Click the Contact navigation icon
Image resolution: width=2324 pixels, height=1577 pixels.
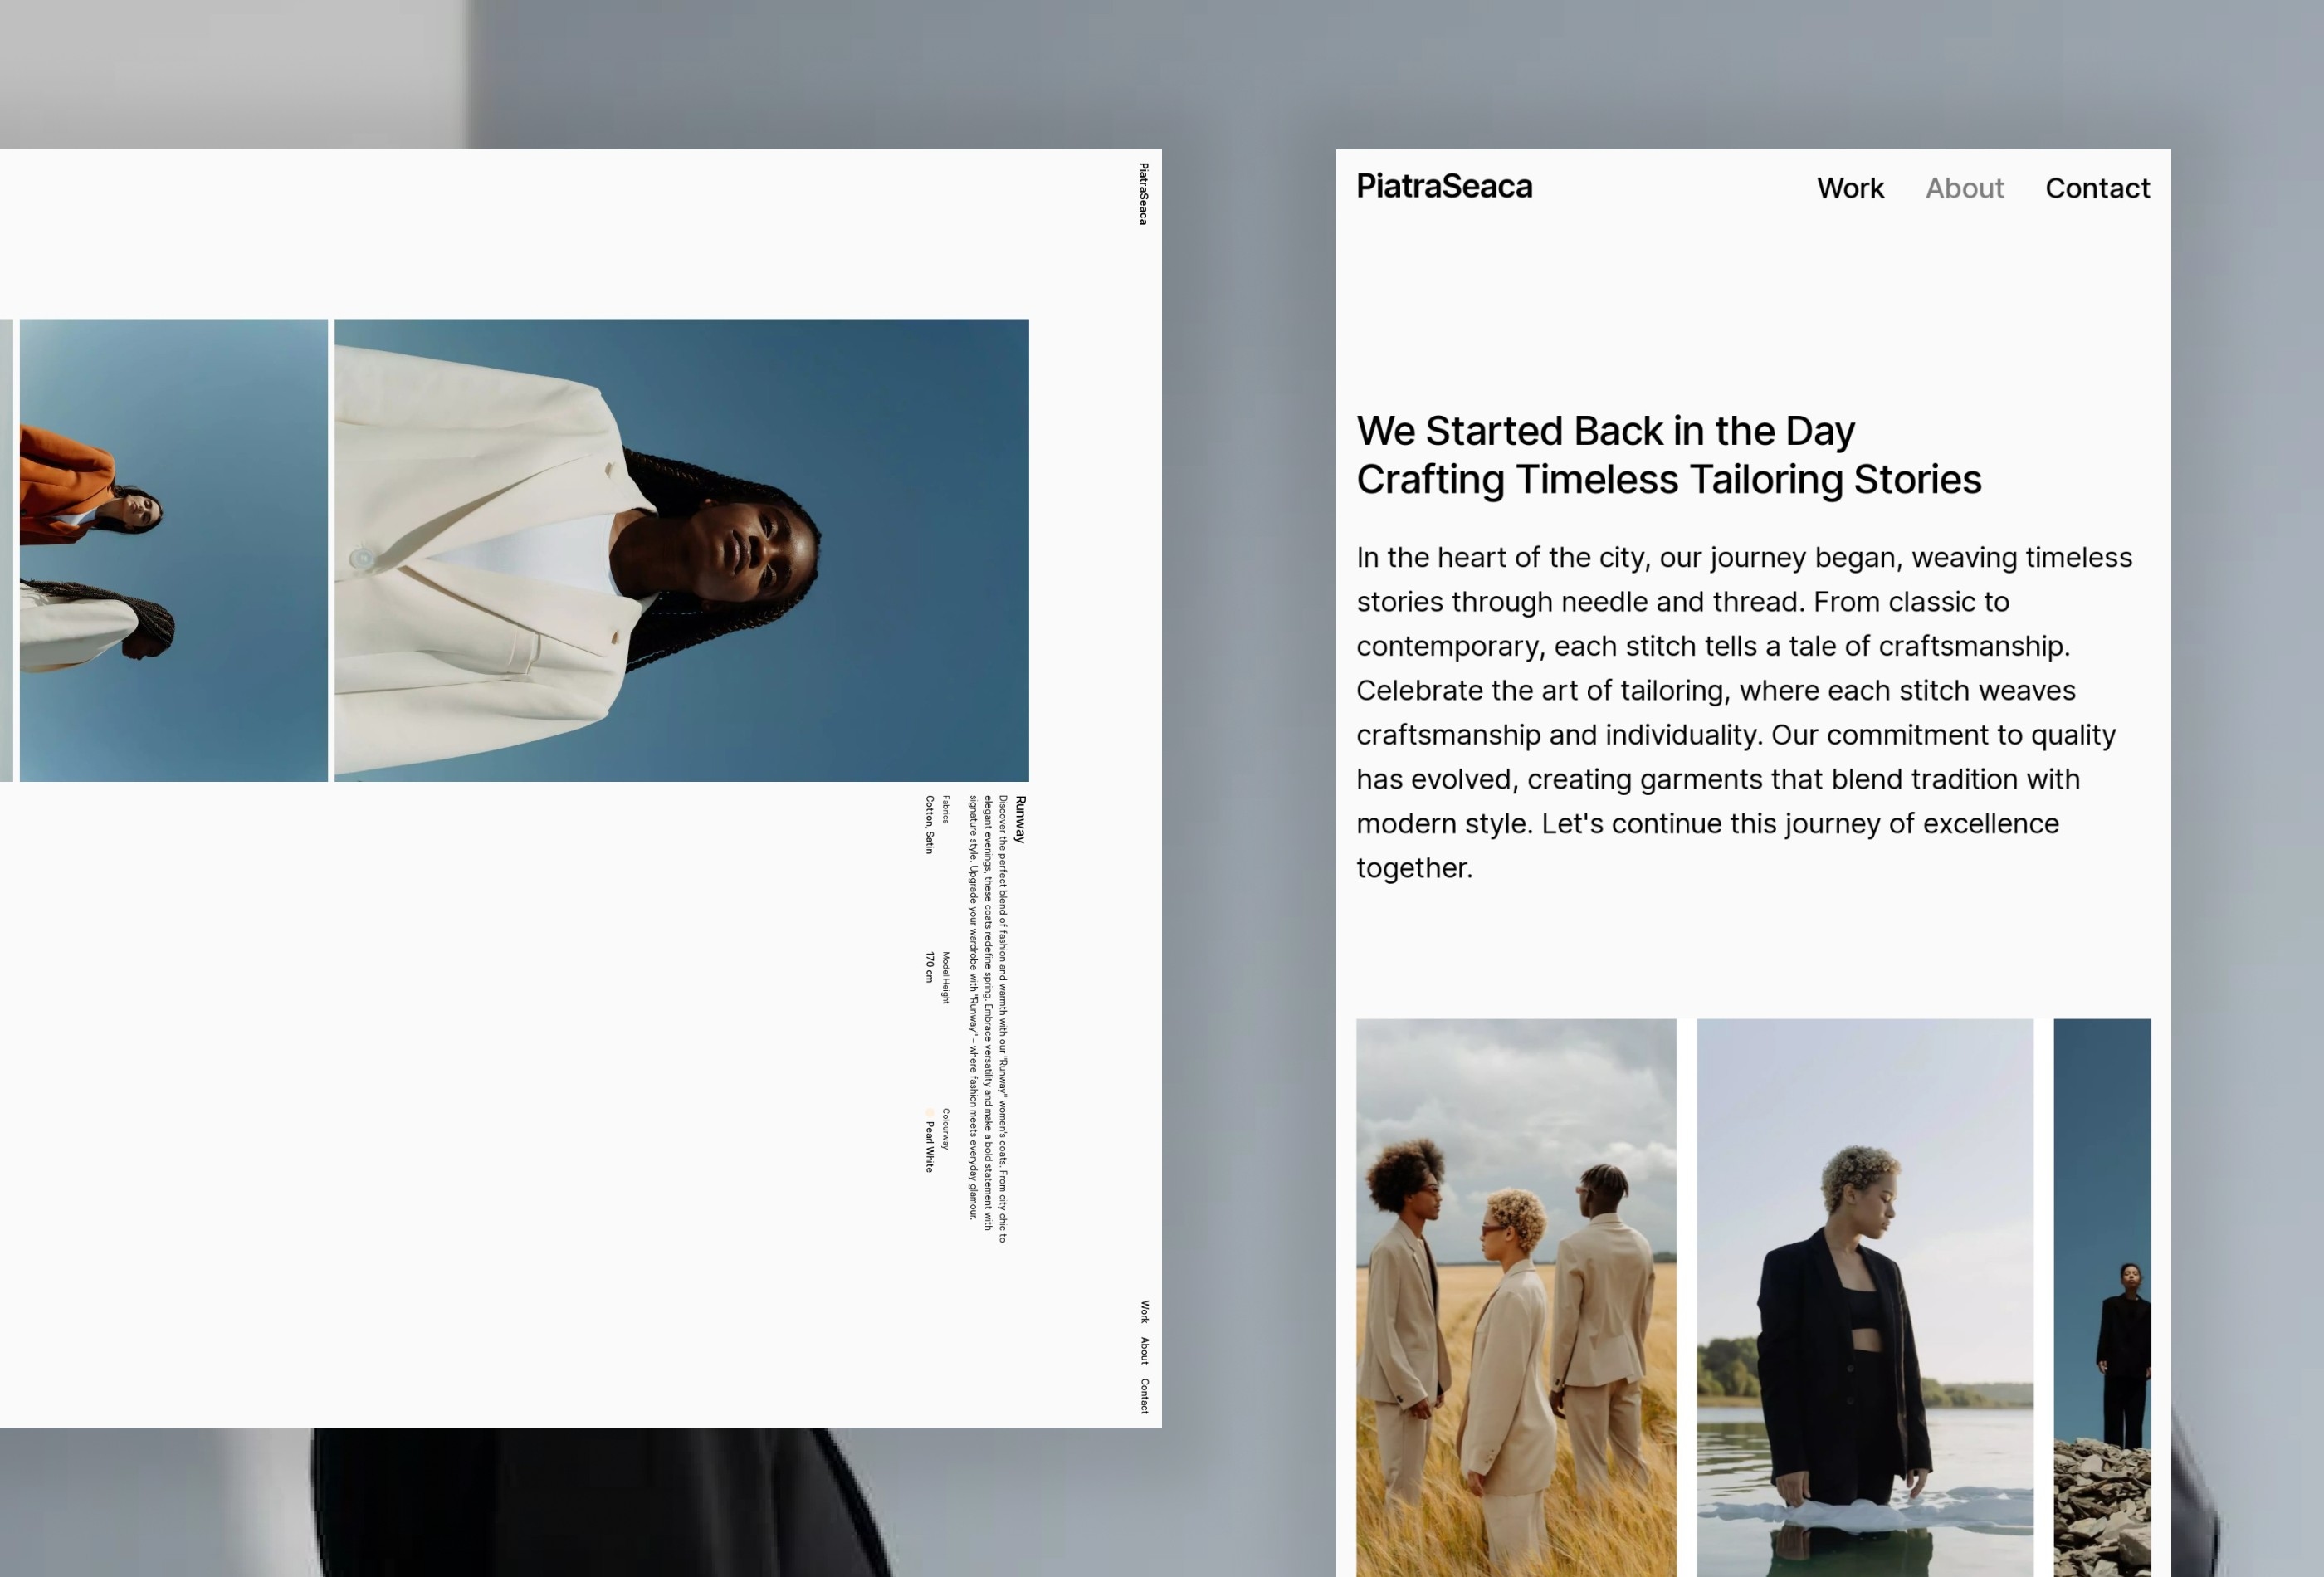click(x=2097, y=188)
